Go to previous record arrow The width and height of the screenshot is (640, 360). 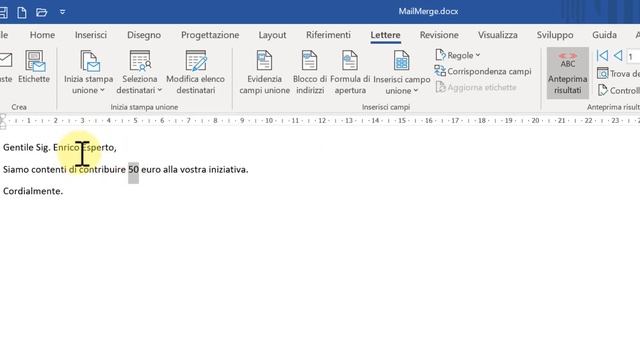[618, 56]
